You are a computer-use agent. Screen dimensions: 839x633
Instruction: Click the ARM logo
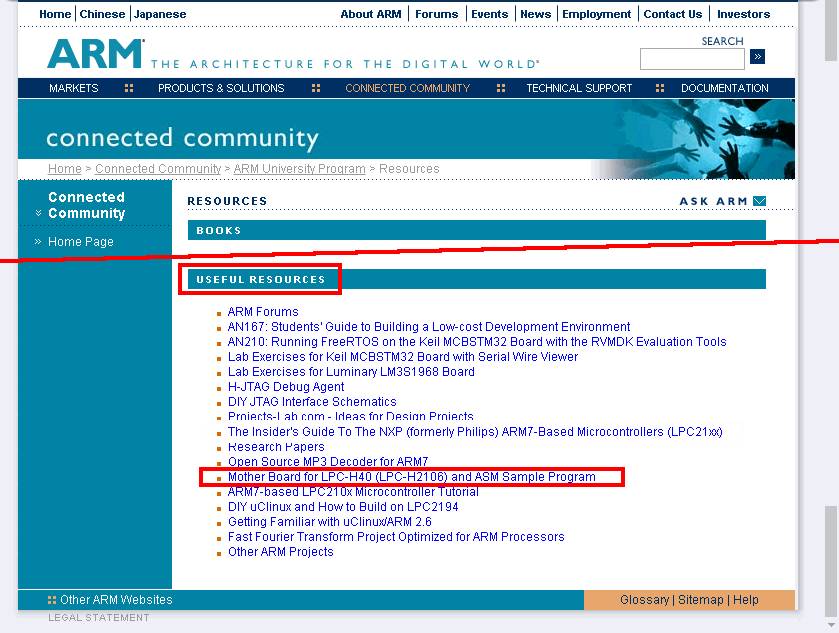click(x=95, y=54)
